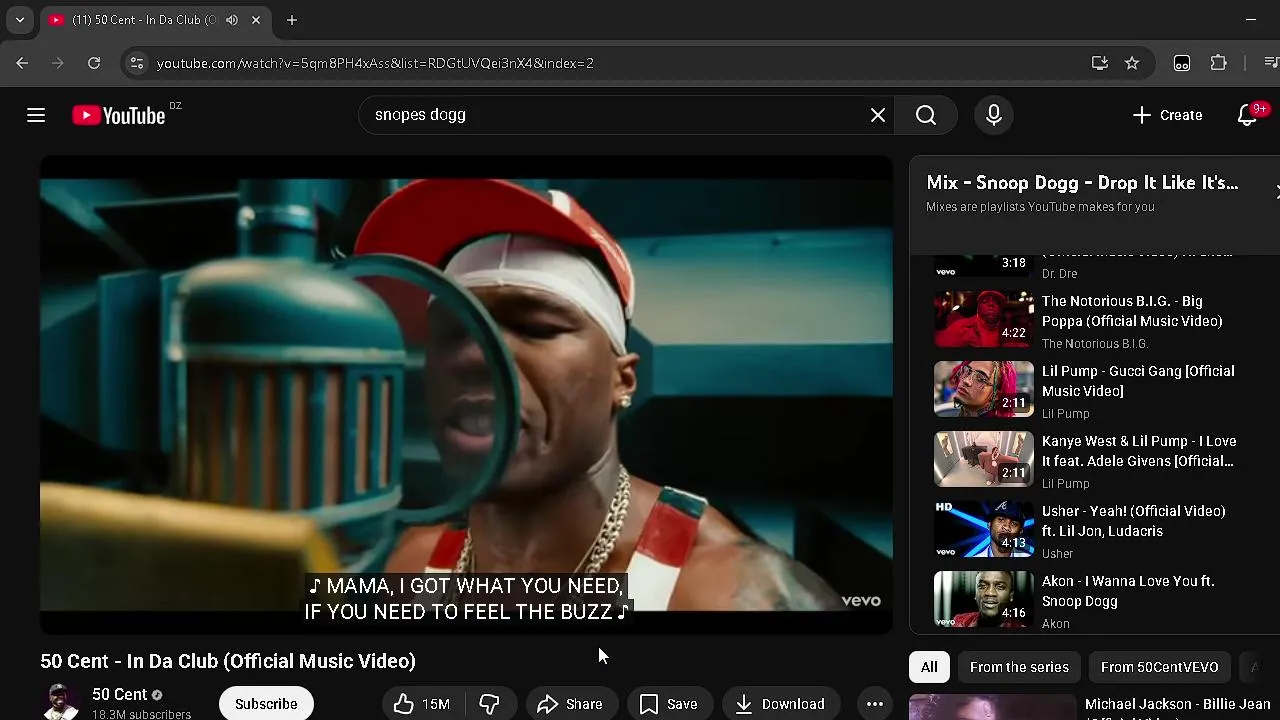Open a new browser tab

point(291,20)
